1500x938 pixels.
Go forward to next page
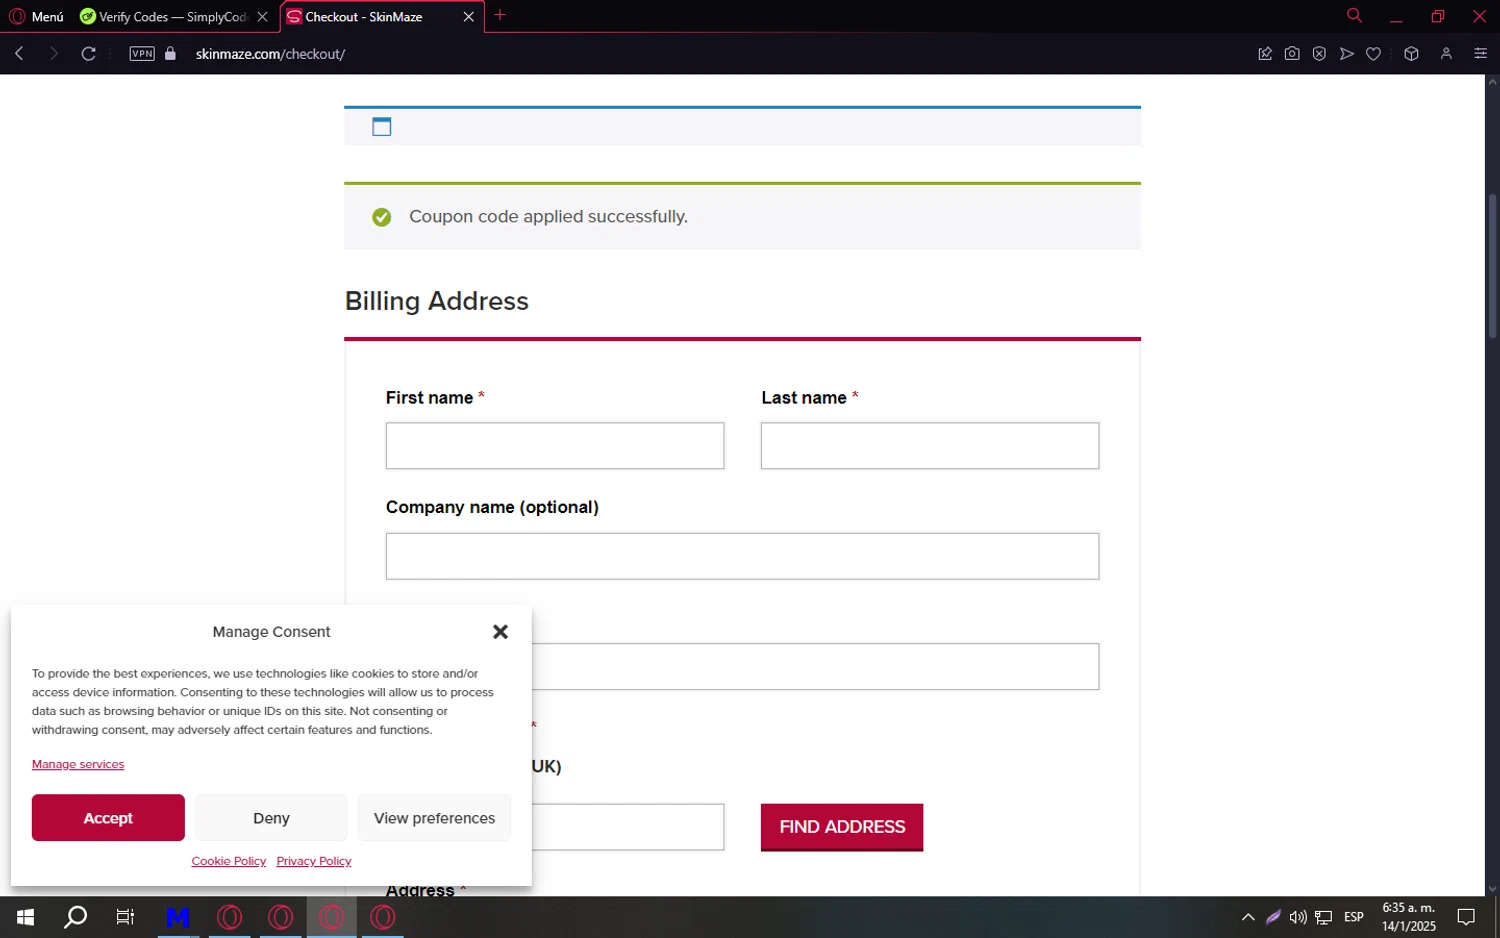coord(54,53)
